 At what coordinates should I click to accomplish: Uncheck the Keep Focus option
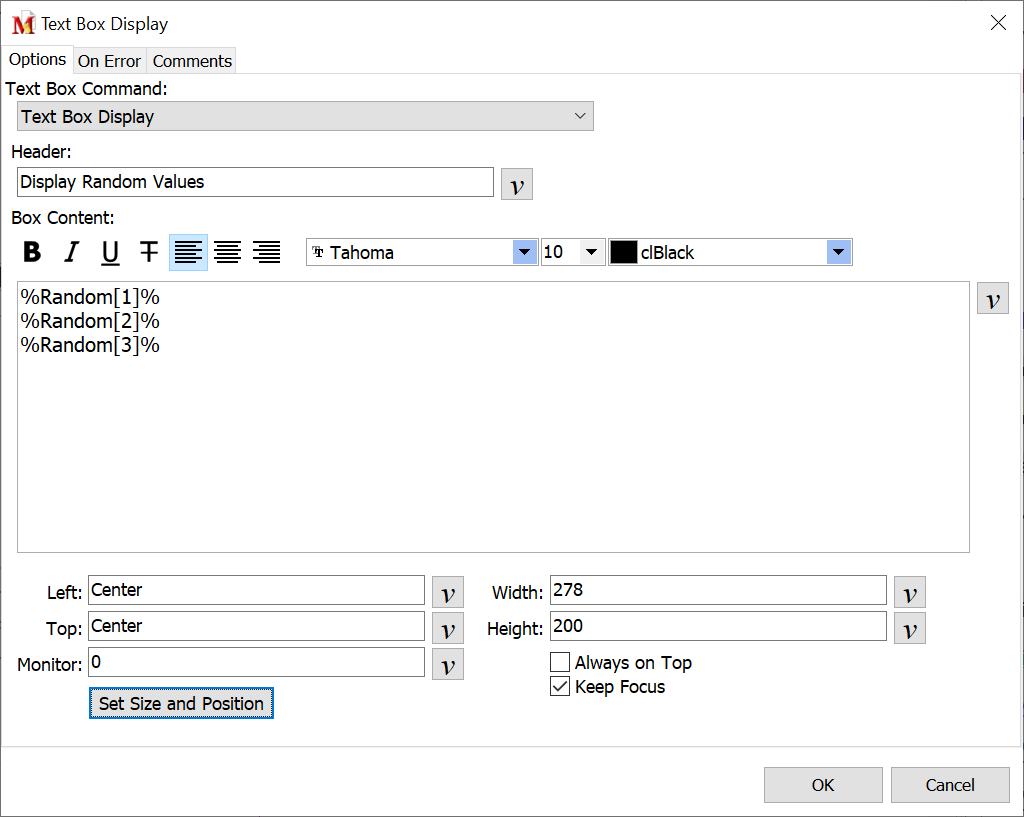click(560, 687)
